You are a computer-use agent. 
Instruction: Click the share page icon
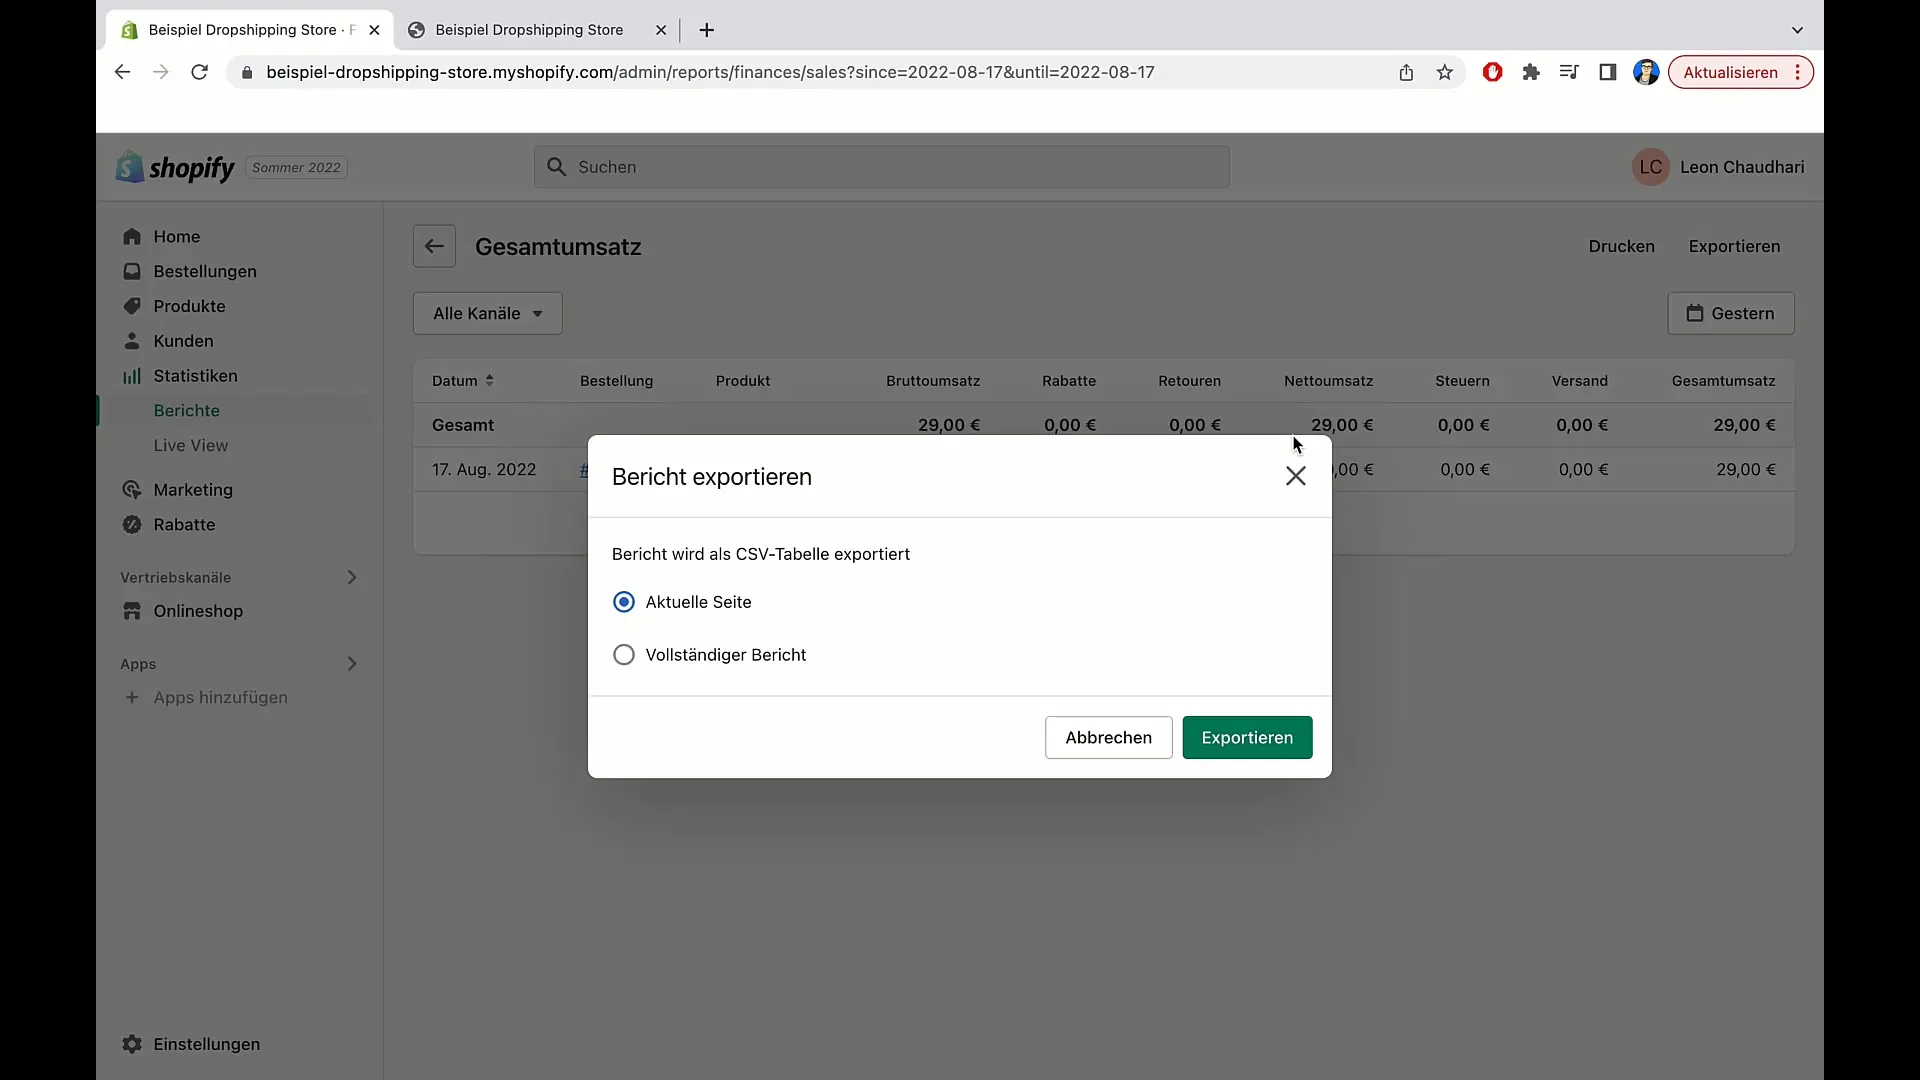(1406, 72)
